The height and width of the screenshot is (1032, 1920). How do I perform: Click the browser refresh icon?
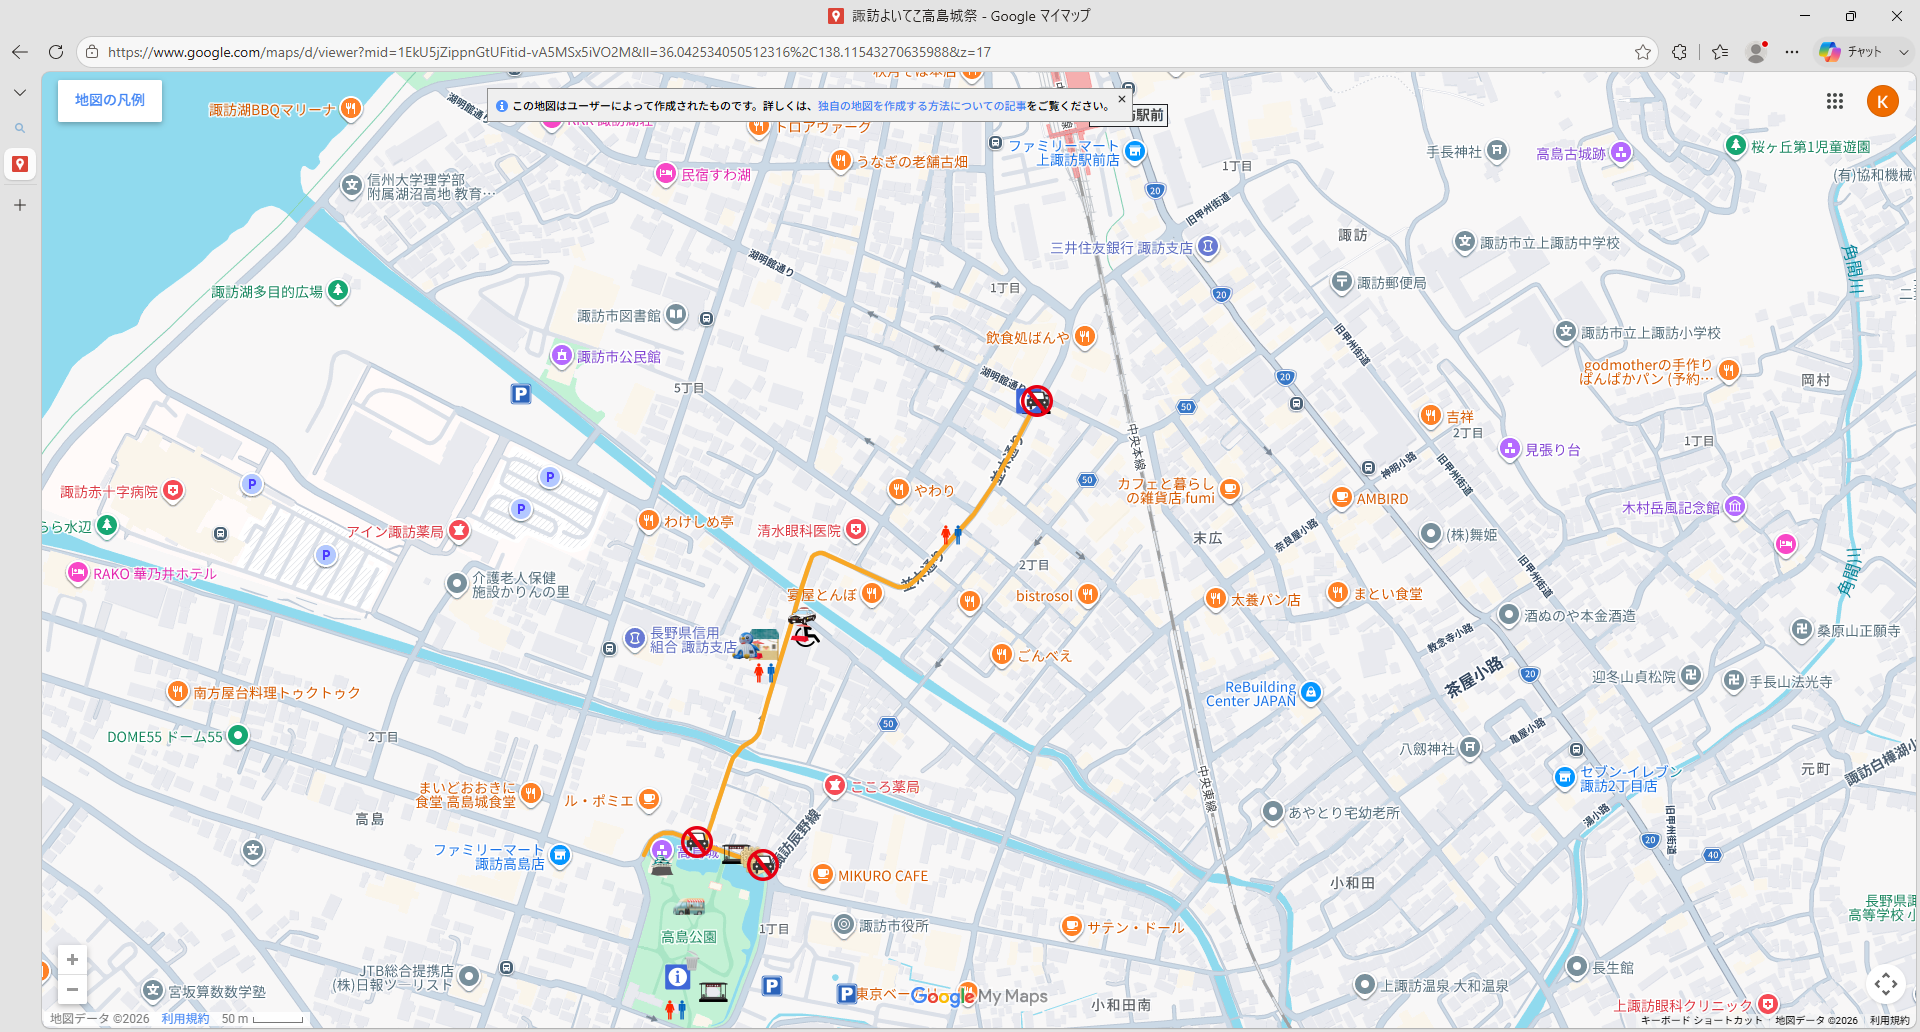56,52
